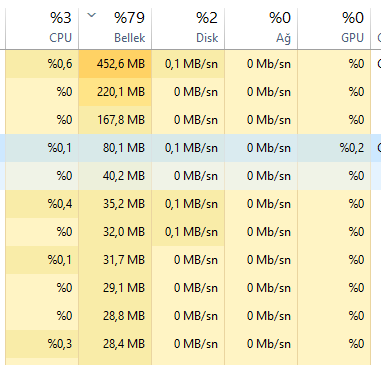Select the row with 40,2 MB memory
The width and height of the screenshot is (381, 365).
[x=190, y=176]
